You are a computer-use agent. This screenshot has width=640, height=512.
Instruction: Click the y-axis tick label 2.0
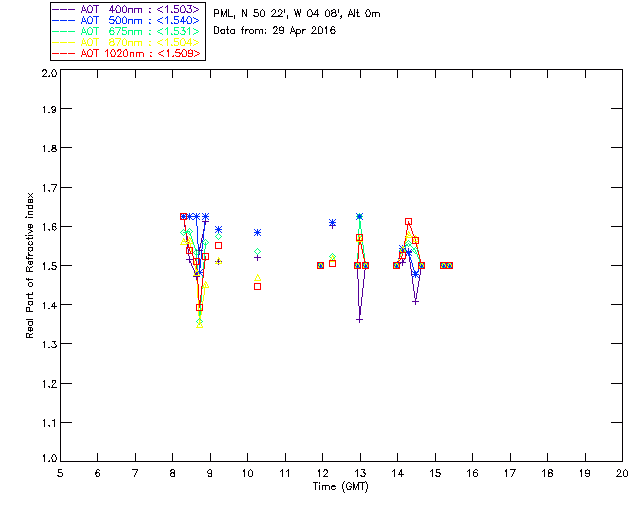coord(49,73)
